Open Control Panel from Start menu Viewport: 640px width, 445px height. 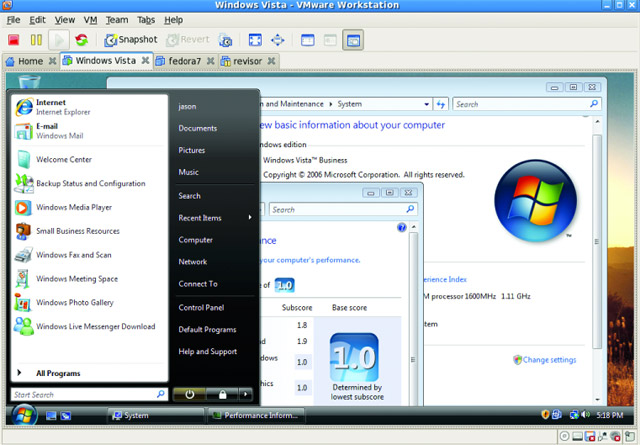click(x=201, y=307)
